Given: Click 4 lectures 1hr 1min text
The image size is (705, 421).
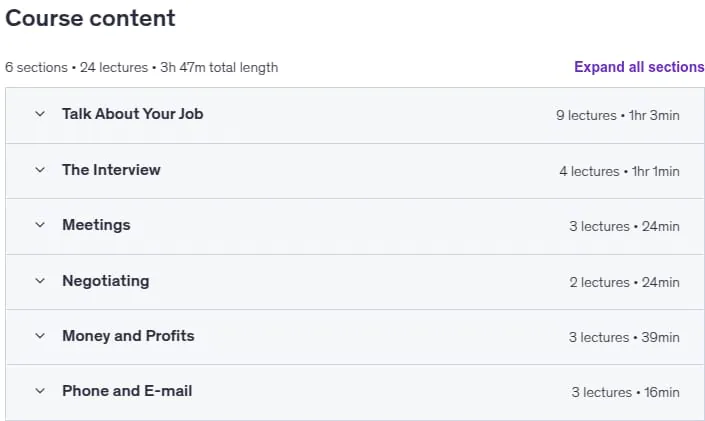Looking at the screenshot, I should pos(619,171).
